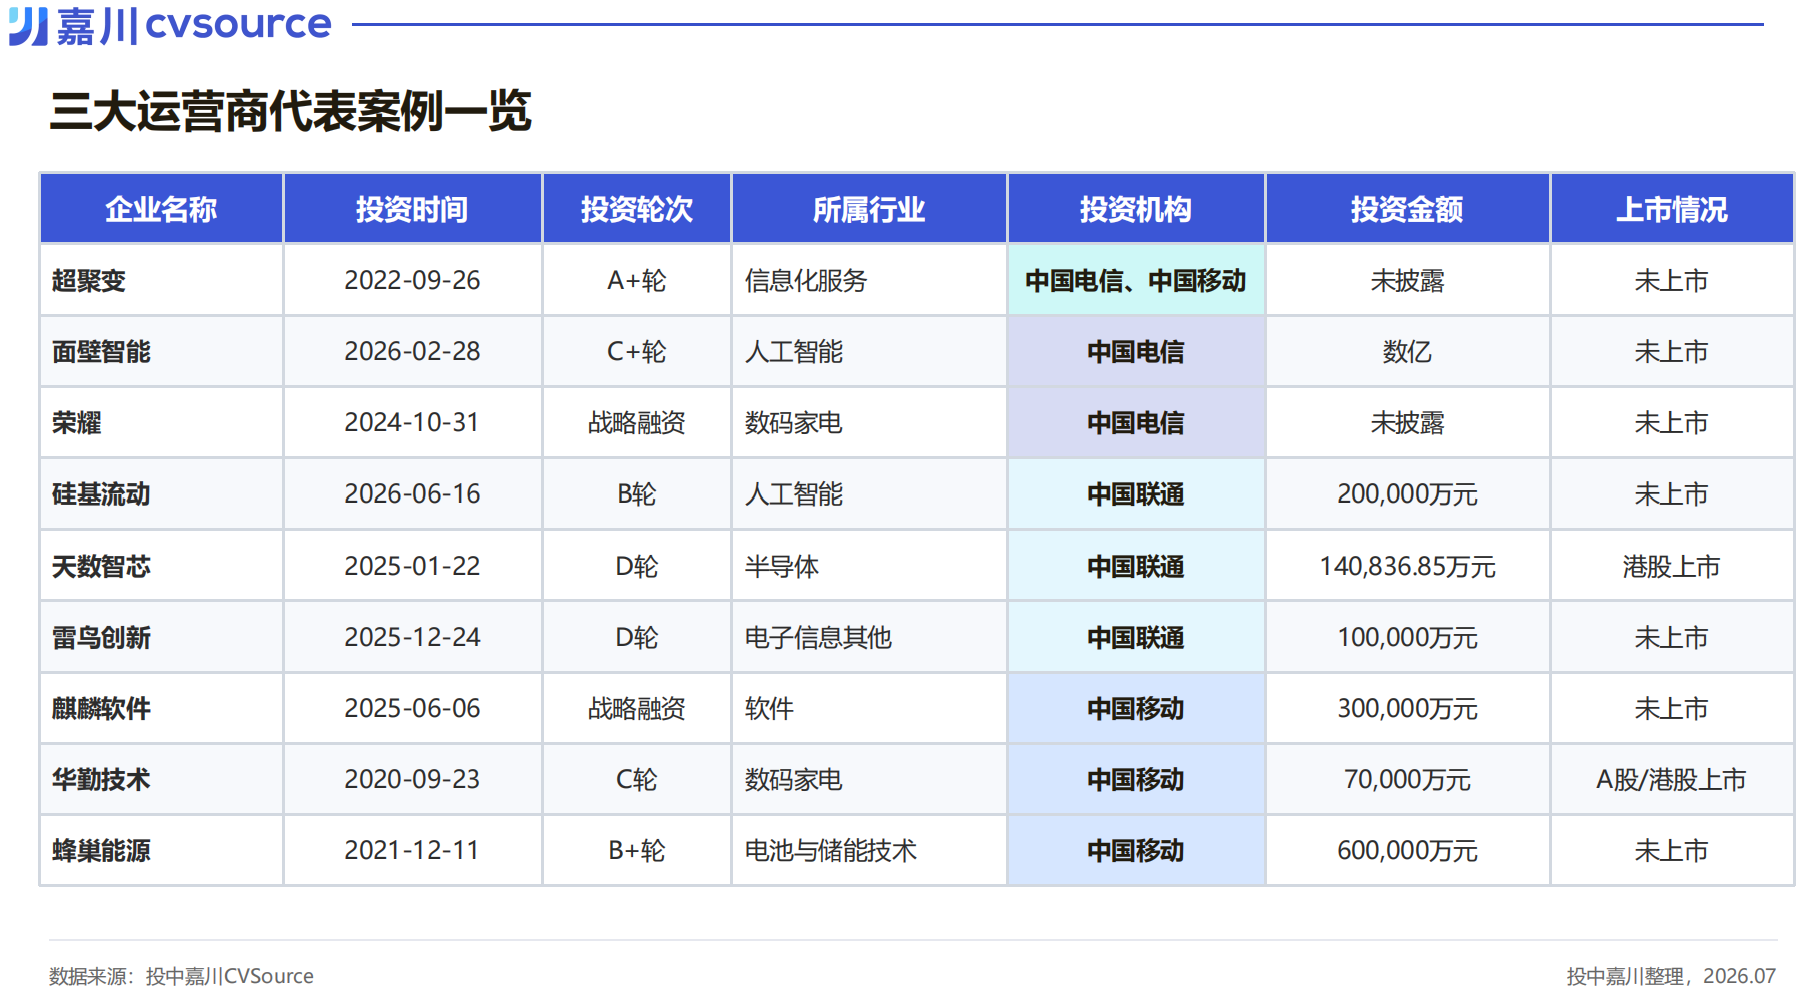Click the amount 70,000万元
This screenshot has width=1810, height=992.
1407,779
